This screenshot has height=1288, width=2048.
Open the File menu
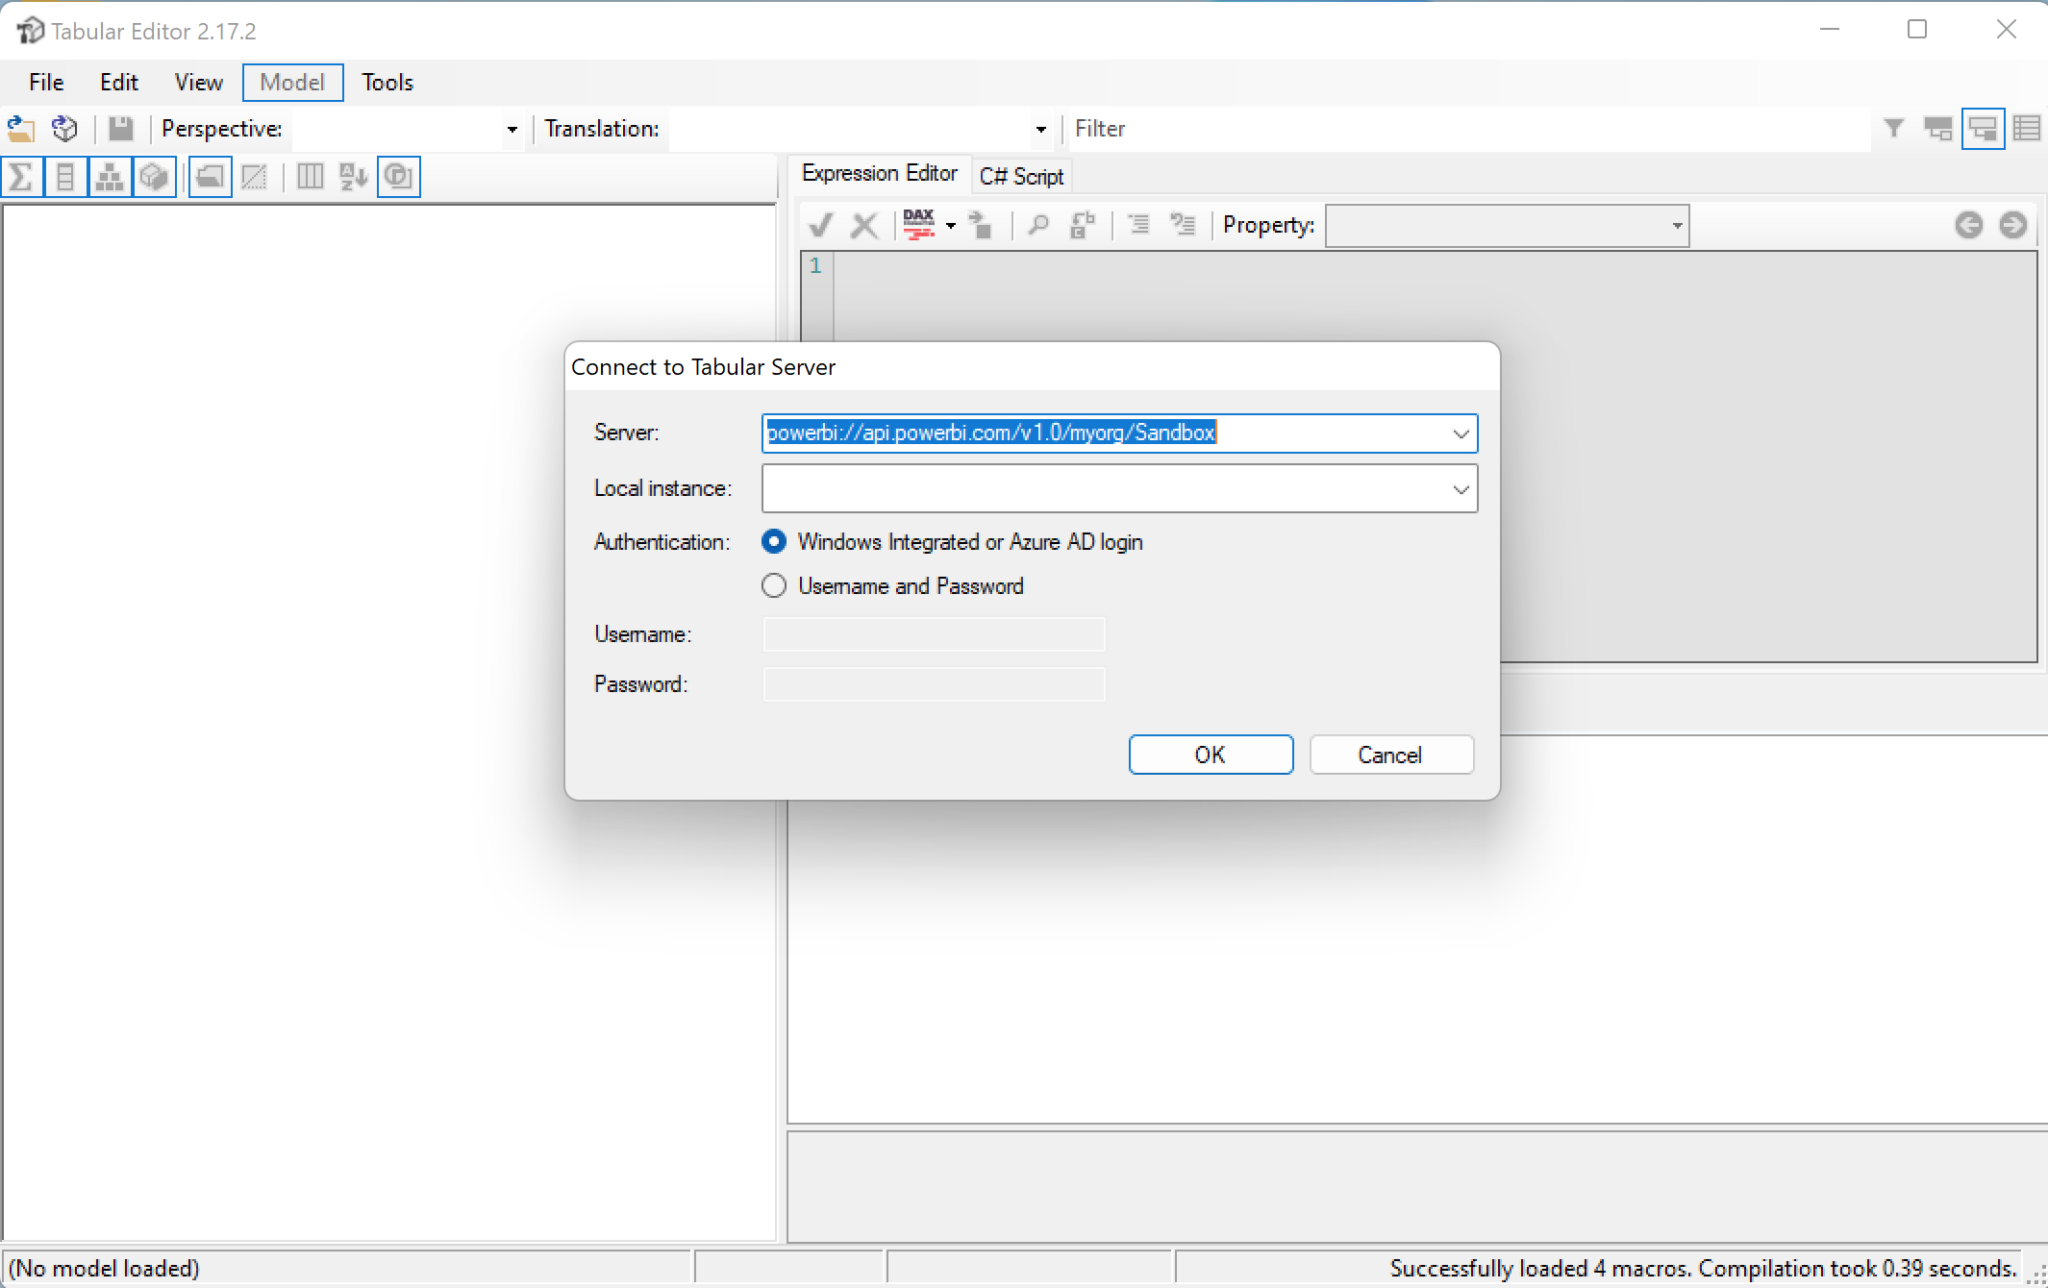(46, 82)
